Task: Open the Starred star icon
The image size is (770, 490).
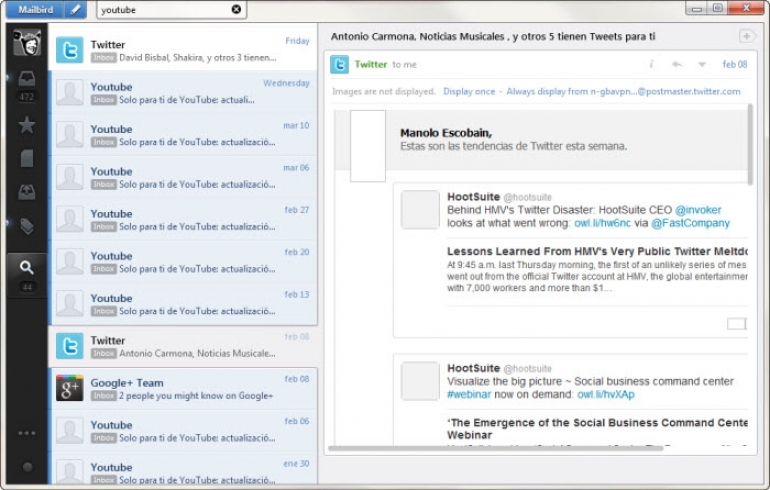Action: coord(27,125)
